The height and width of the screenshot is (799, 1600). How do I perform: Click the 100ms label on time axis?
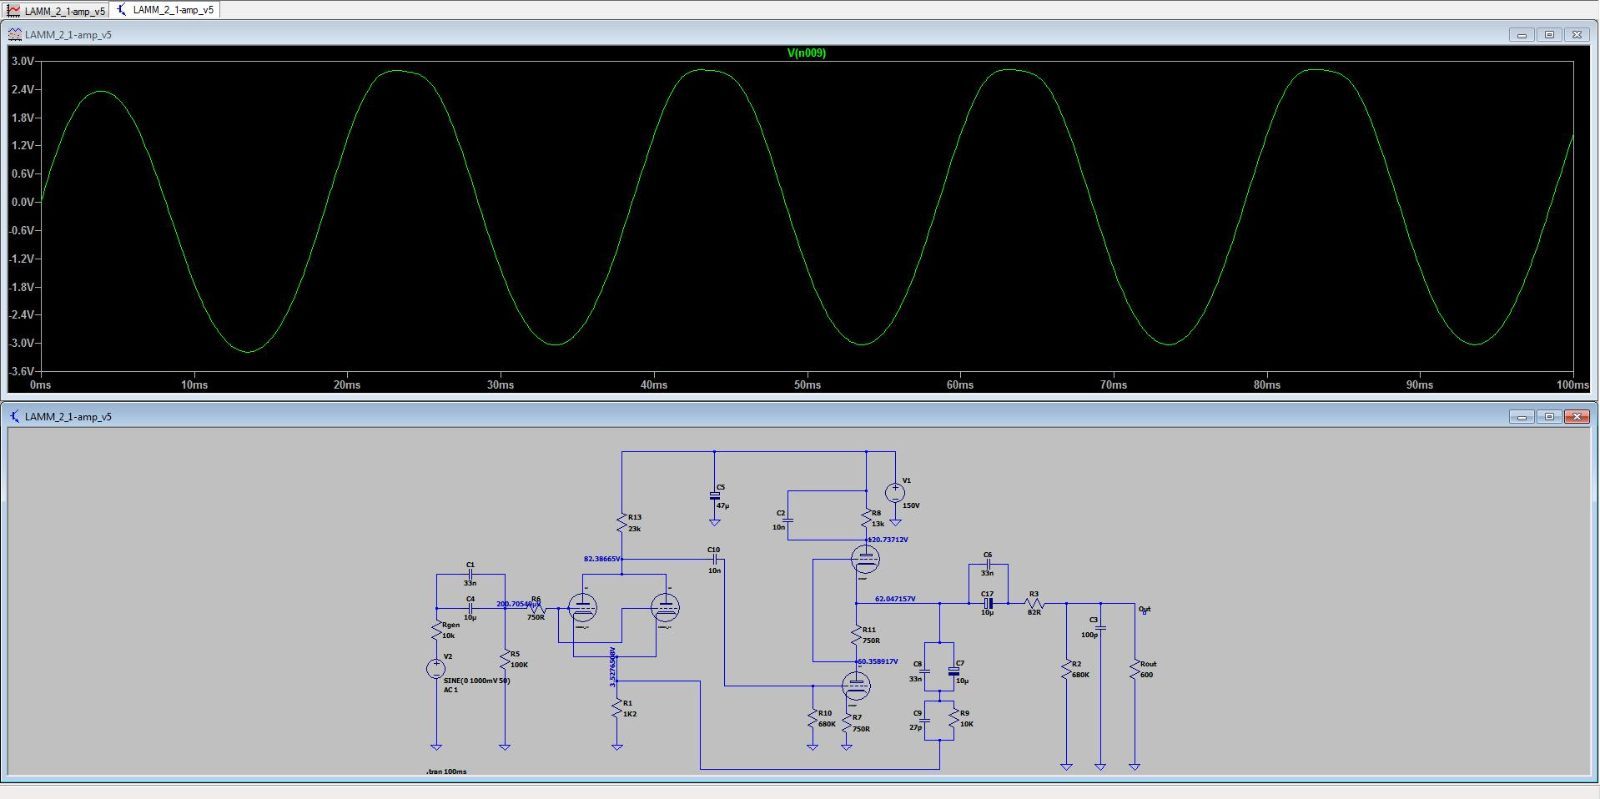[1572, 385]
